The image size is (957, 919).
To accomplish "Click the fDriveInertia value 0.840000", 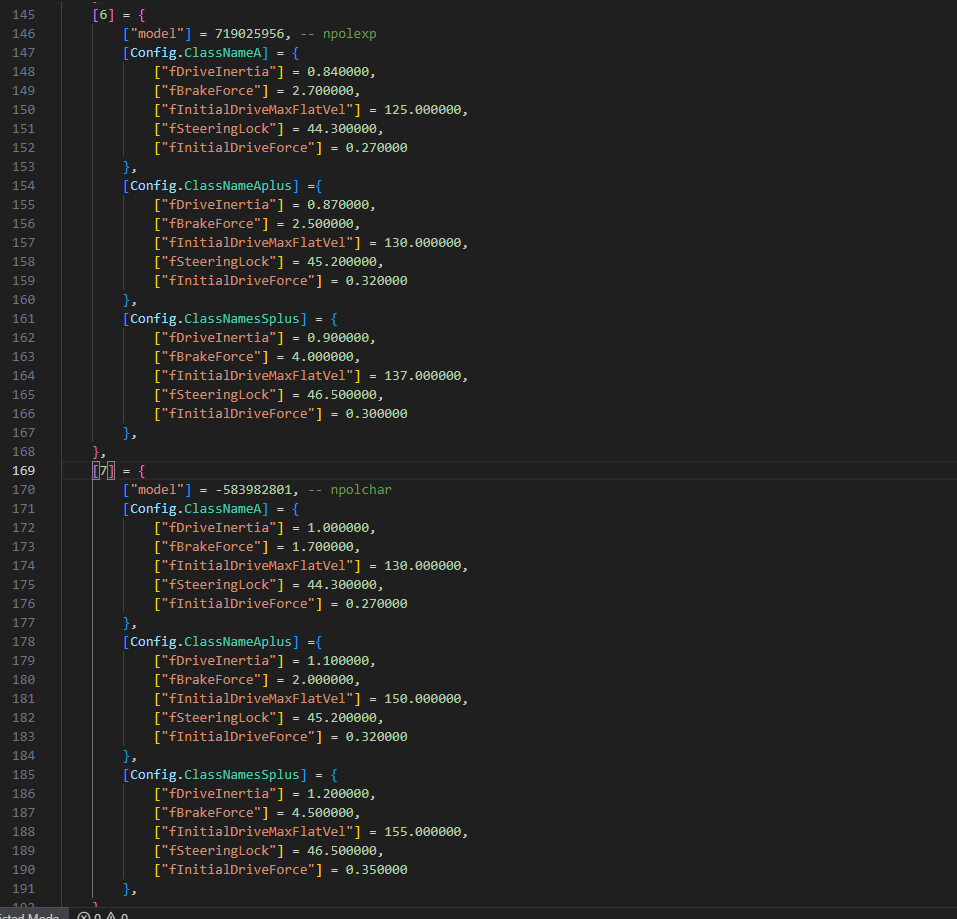I will click(338, 71).
